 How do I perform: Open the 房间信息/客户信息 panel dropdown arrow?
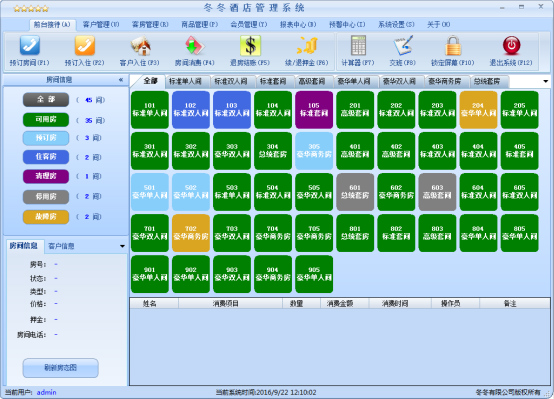click(122, 246)
